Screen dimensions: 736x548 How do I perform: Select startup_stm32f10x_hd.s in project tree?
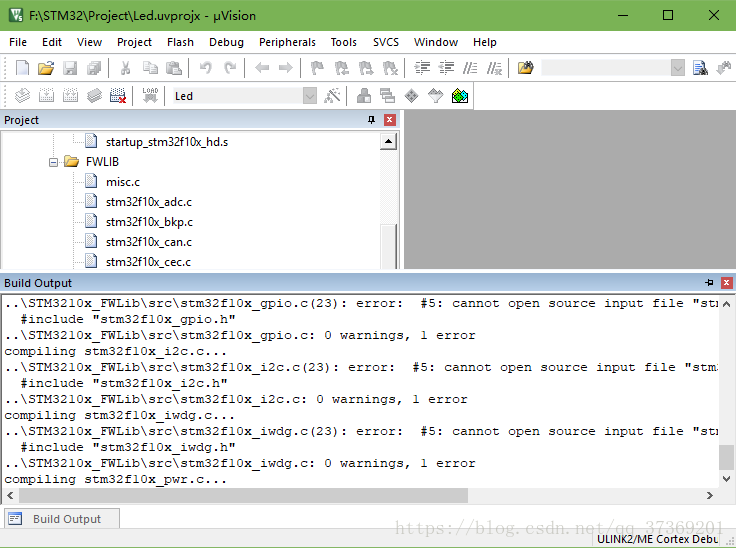click(167, 142)
